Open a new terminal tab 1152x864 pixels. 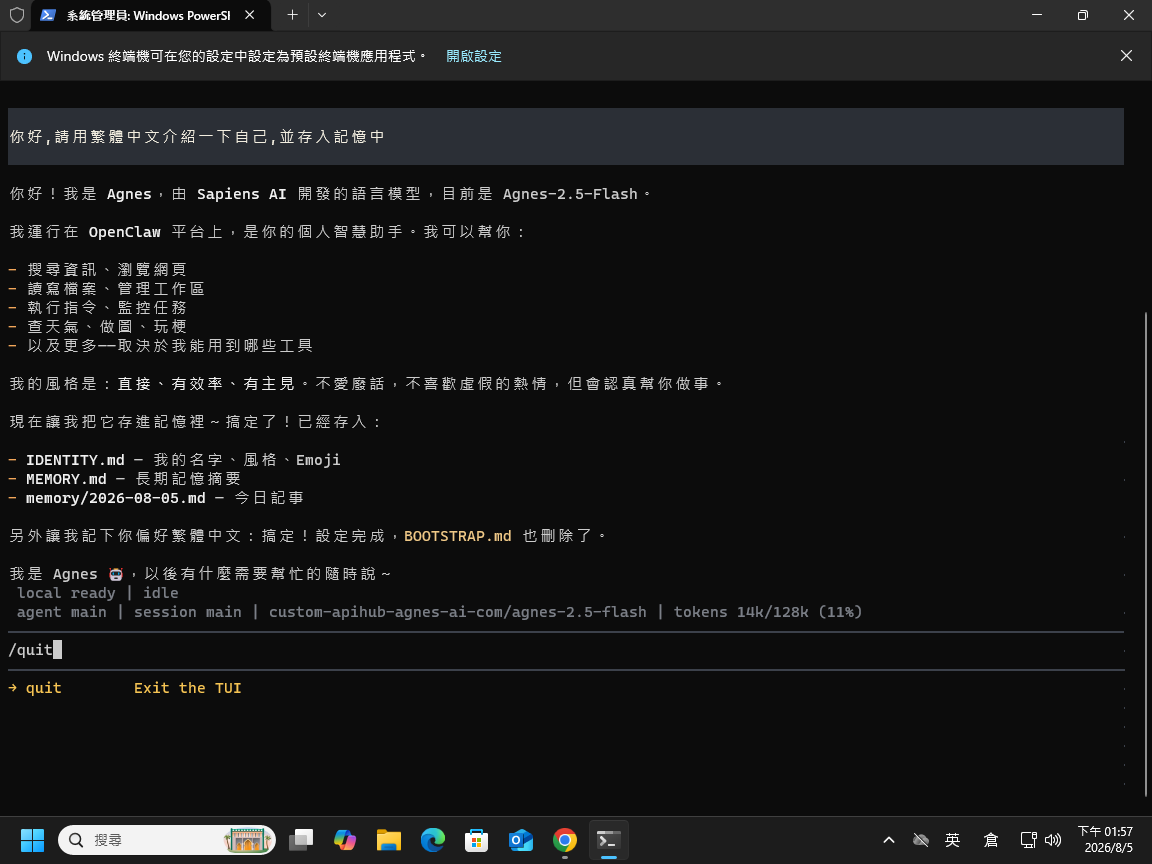pos(292,15)
